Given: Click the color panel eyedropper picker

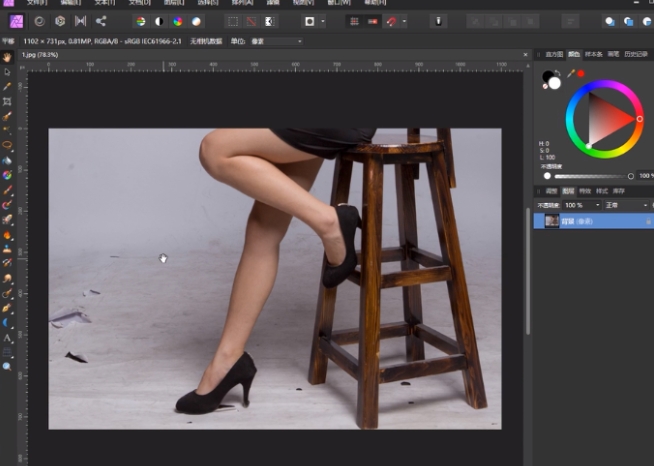Looking at the screenshot, I should (x=571, y=73).
